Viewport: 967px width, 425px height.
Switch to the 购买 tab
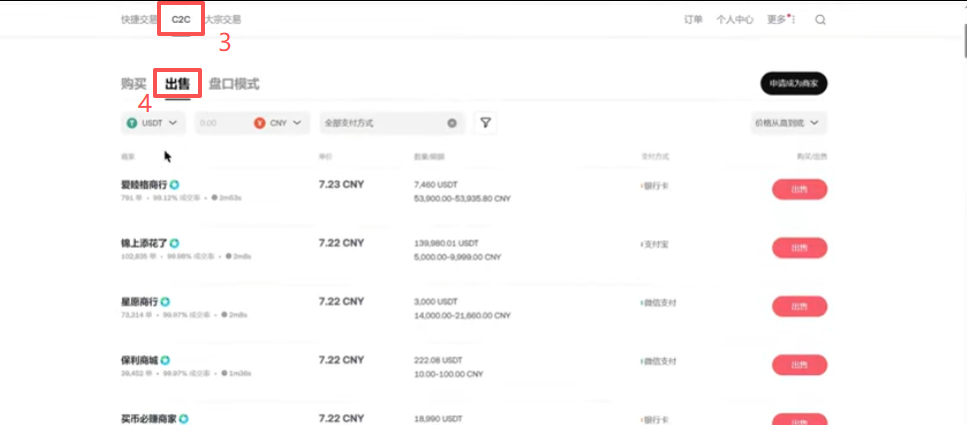(x=134, y=84)
